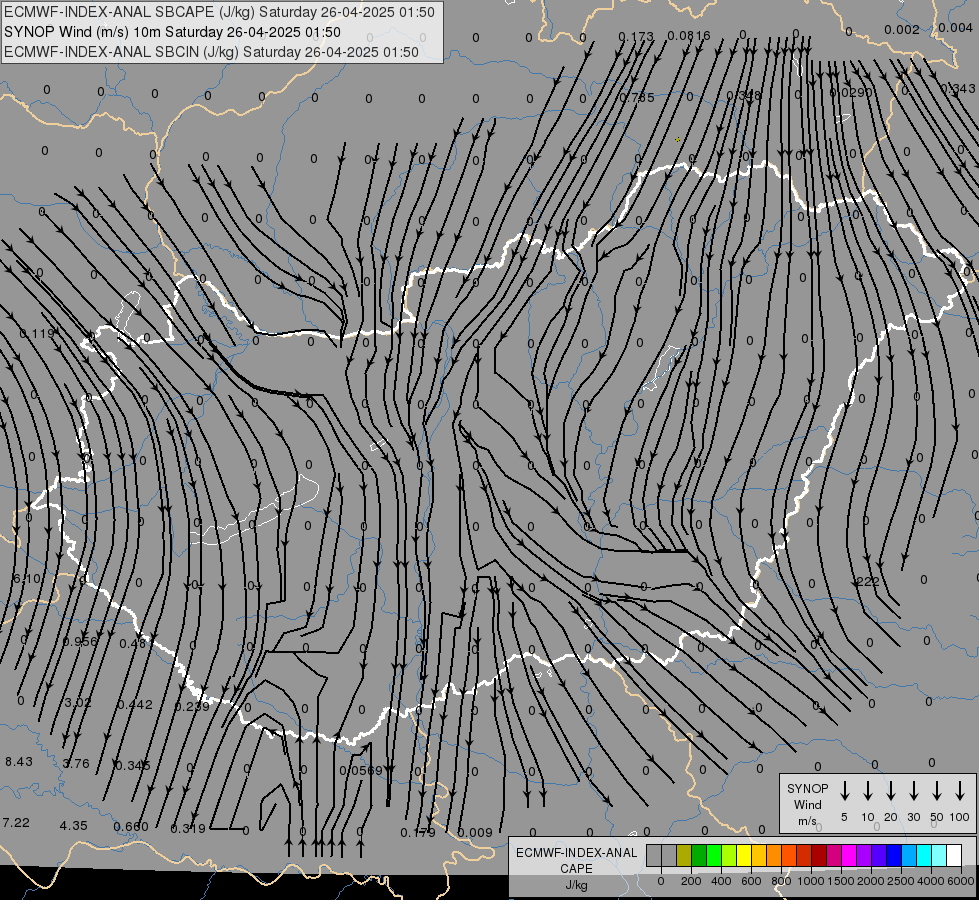This screenshot has width=979, height=900.
Task: Click the CAPE value 3.02 on map
Action: [77, 702]
